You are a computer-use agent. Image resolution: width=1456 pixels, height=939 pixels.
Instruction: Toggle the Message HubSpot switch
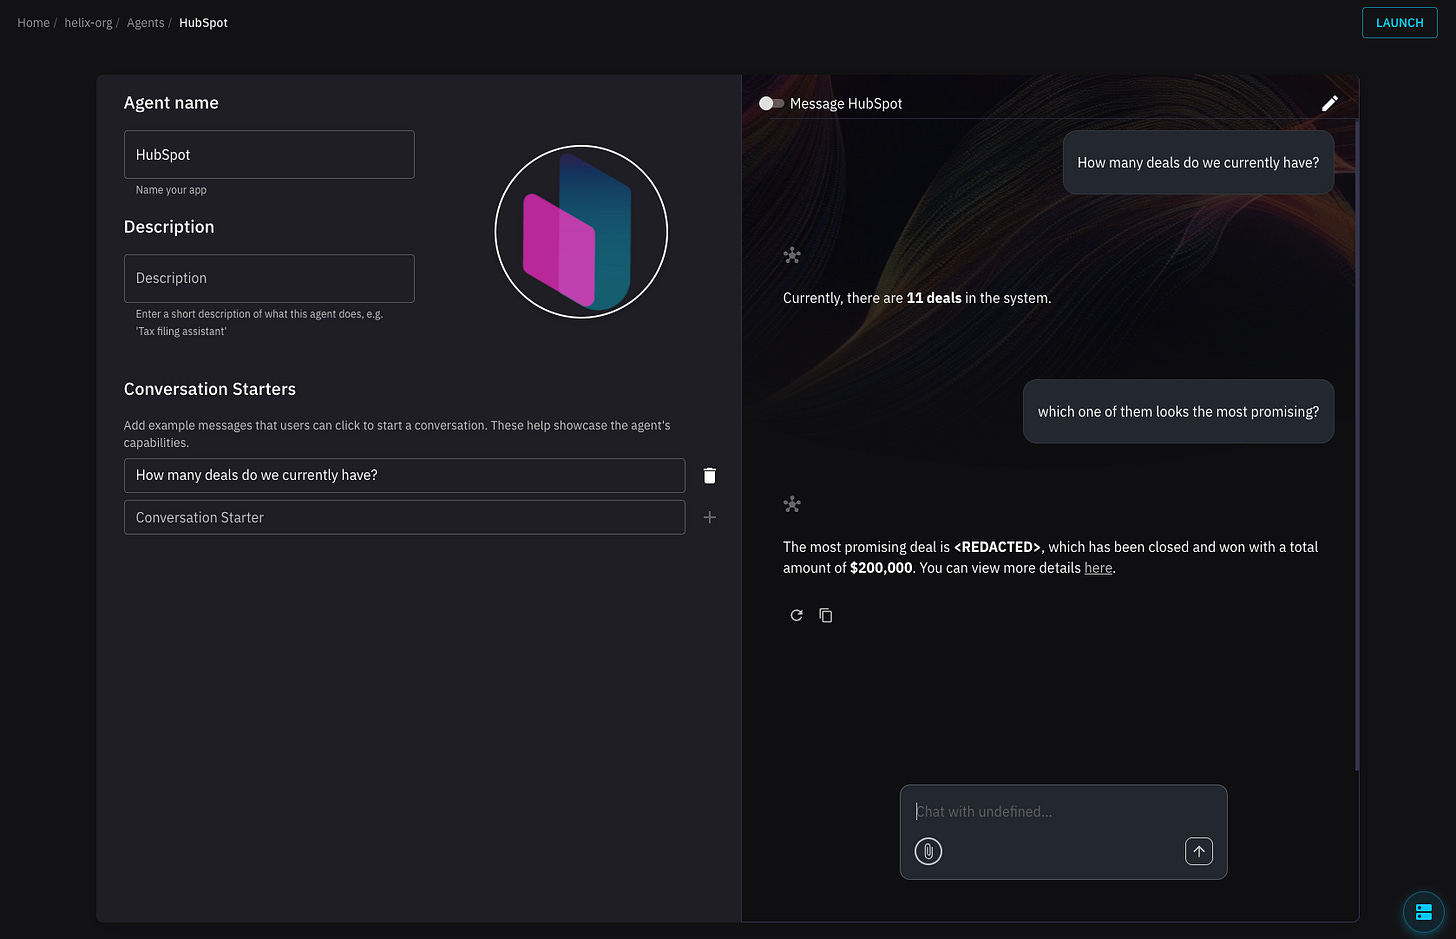coord(771,103)
